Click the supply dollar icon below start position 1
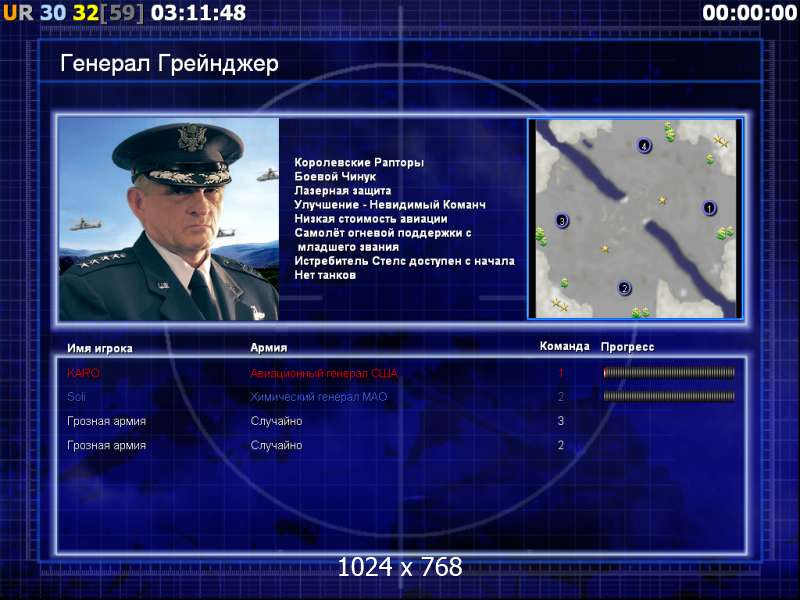 (725, 233)
